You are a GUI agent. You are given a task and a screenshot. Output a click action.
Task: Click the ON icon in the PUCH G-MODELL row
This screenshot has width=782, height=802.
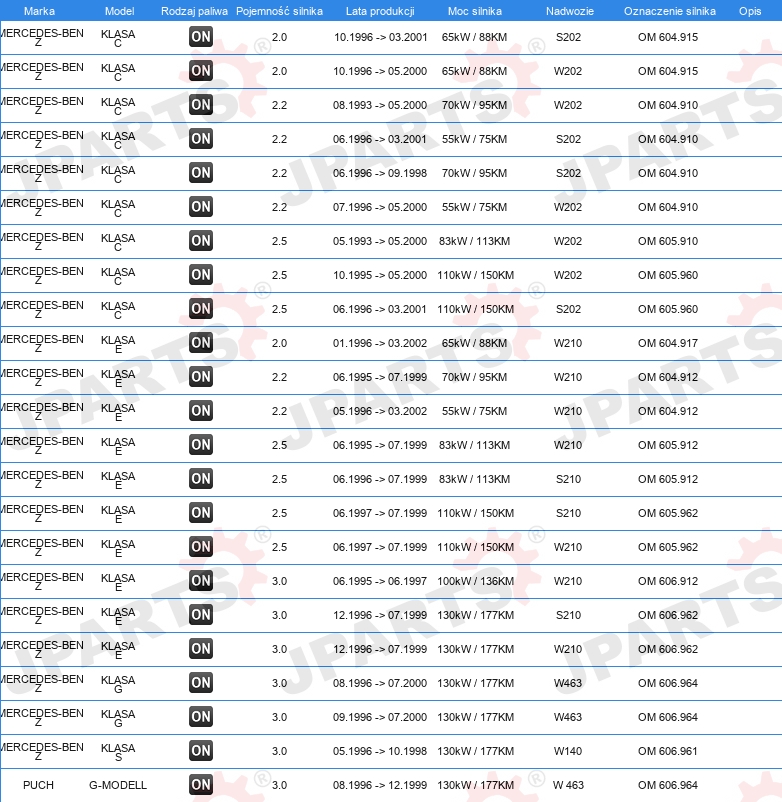click(x=200, y=785)
